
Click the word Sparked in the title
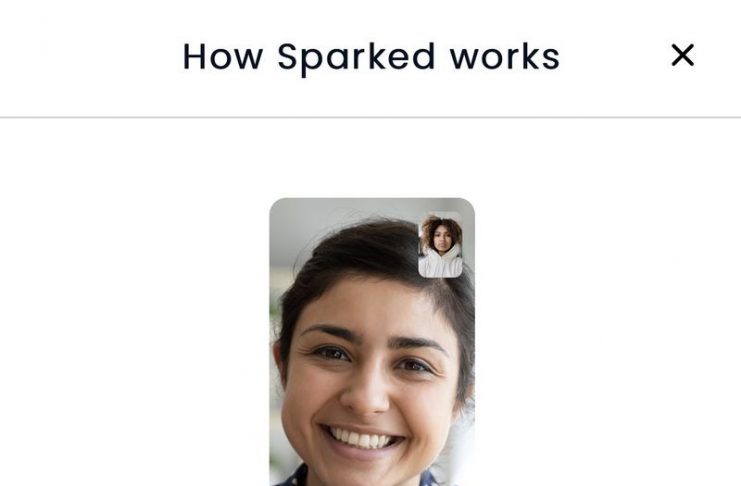tap(355, 58)
